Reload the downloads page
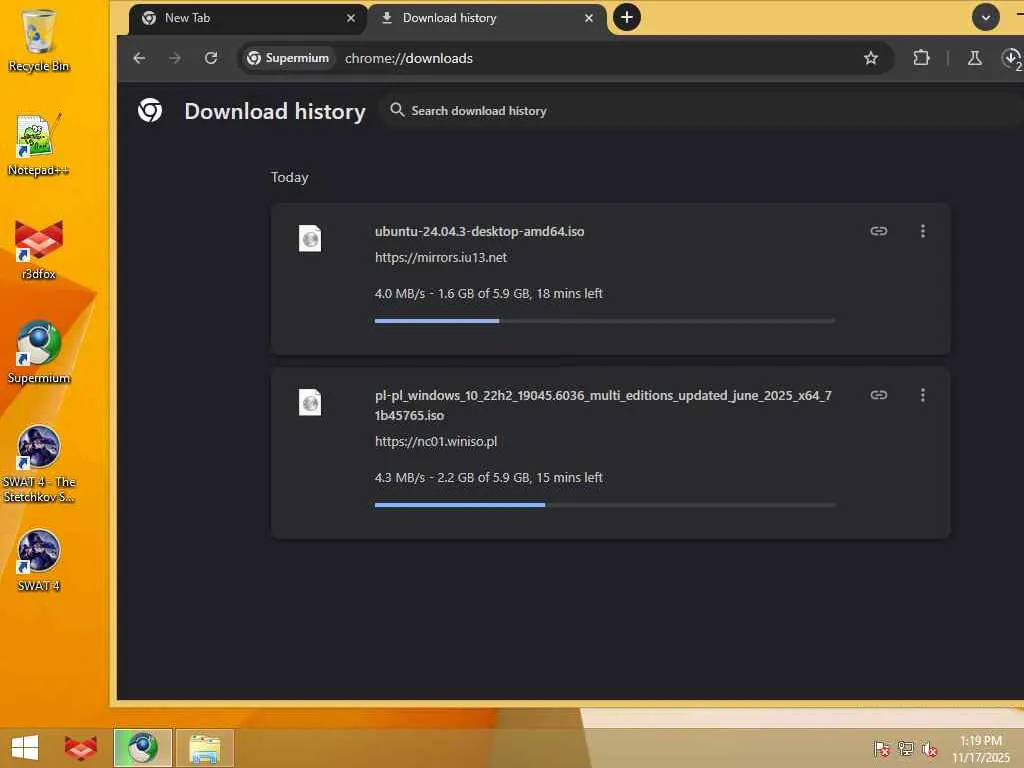The width and height of the screenshot is (1024, 768). click(x=211, y=58)
